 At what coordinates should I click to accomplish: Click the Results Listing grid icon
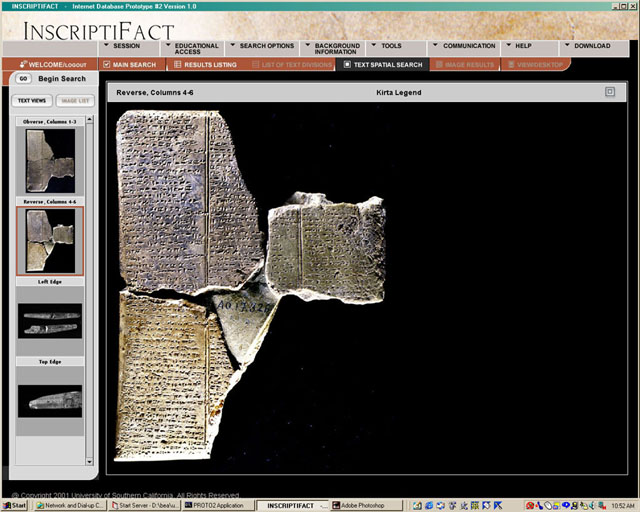tap(178, 65)
